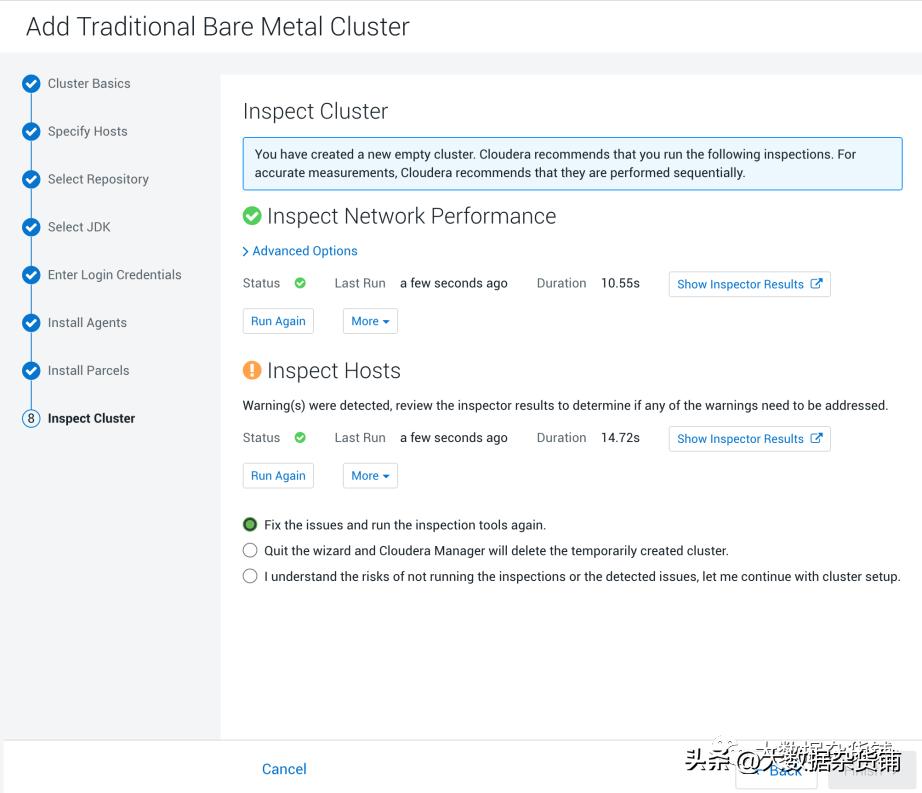The height and width of the screenshot is (793, 922).
Task: Select 'I understand the risks' radio option
Action: point(250,577)
